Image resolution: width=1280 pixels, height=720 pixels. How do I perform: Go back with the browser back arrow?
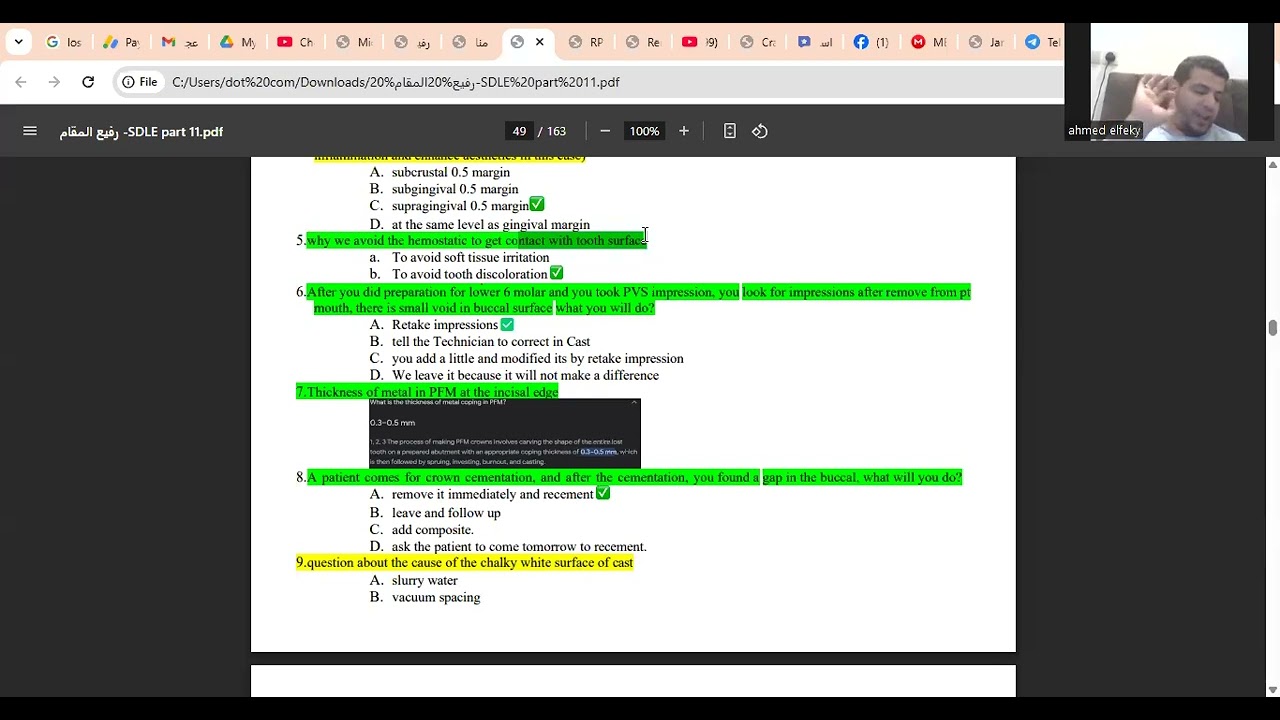coord(21,82)
